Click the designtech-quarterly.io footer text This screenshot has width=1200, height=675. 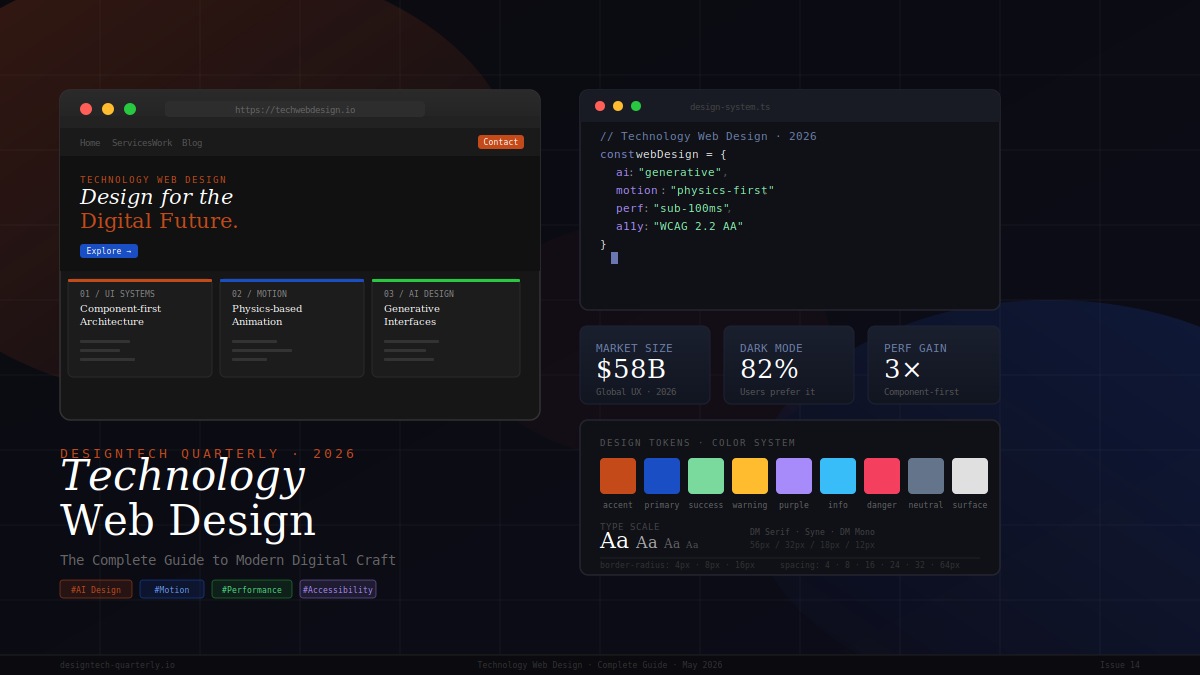[x=117, y=665]
